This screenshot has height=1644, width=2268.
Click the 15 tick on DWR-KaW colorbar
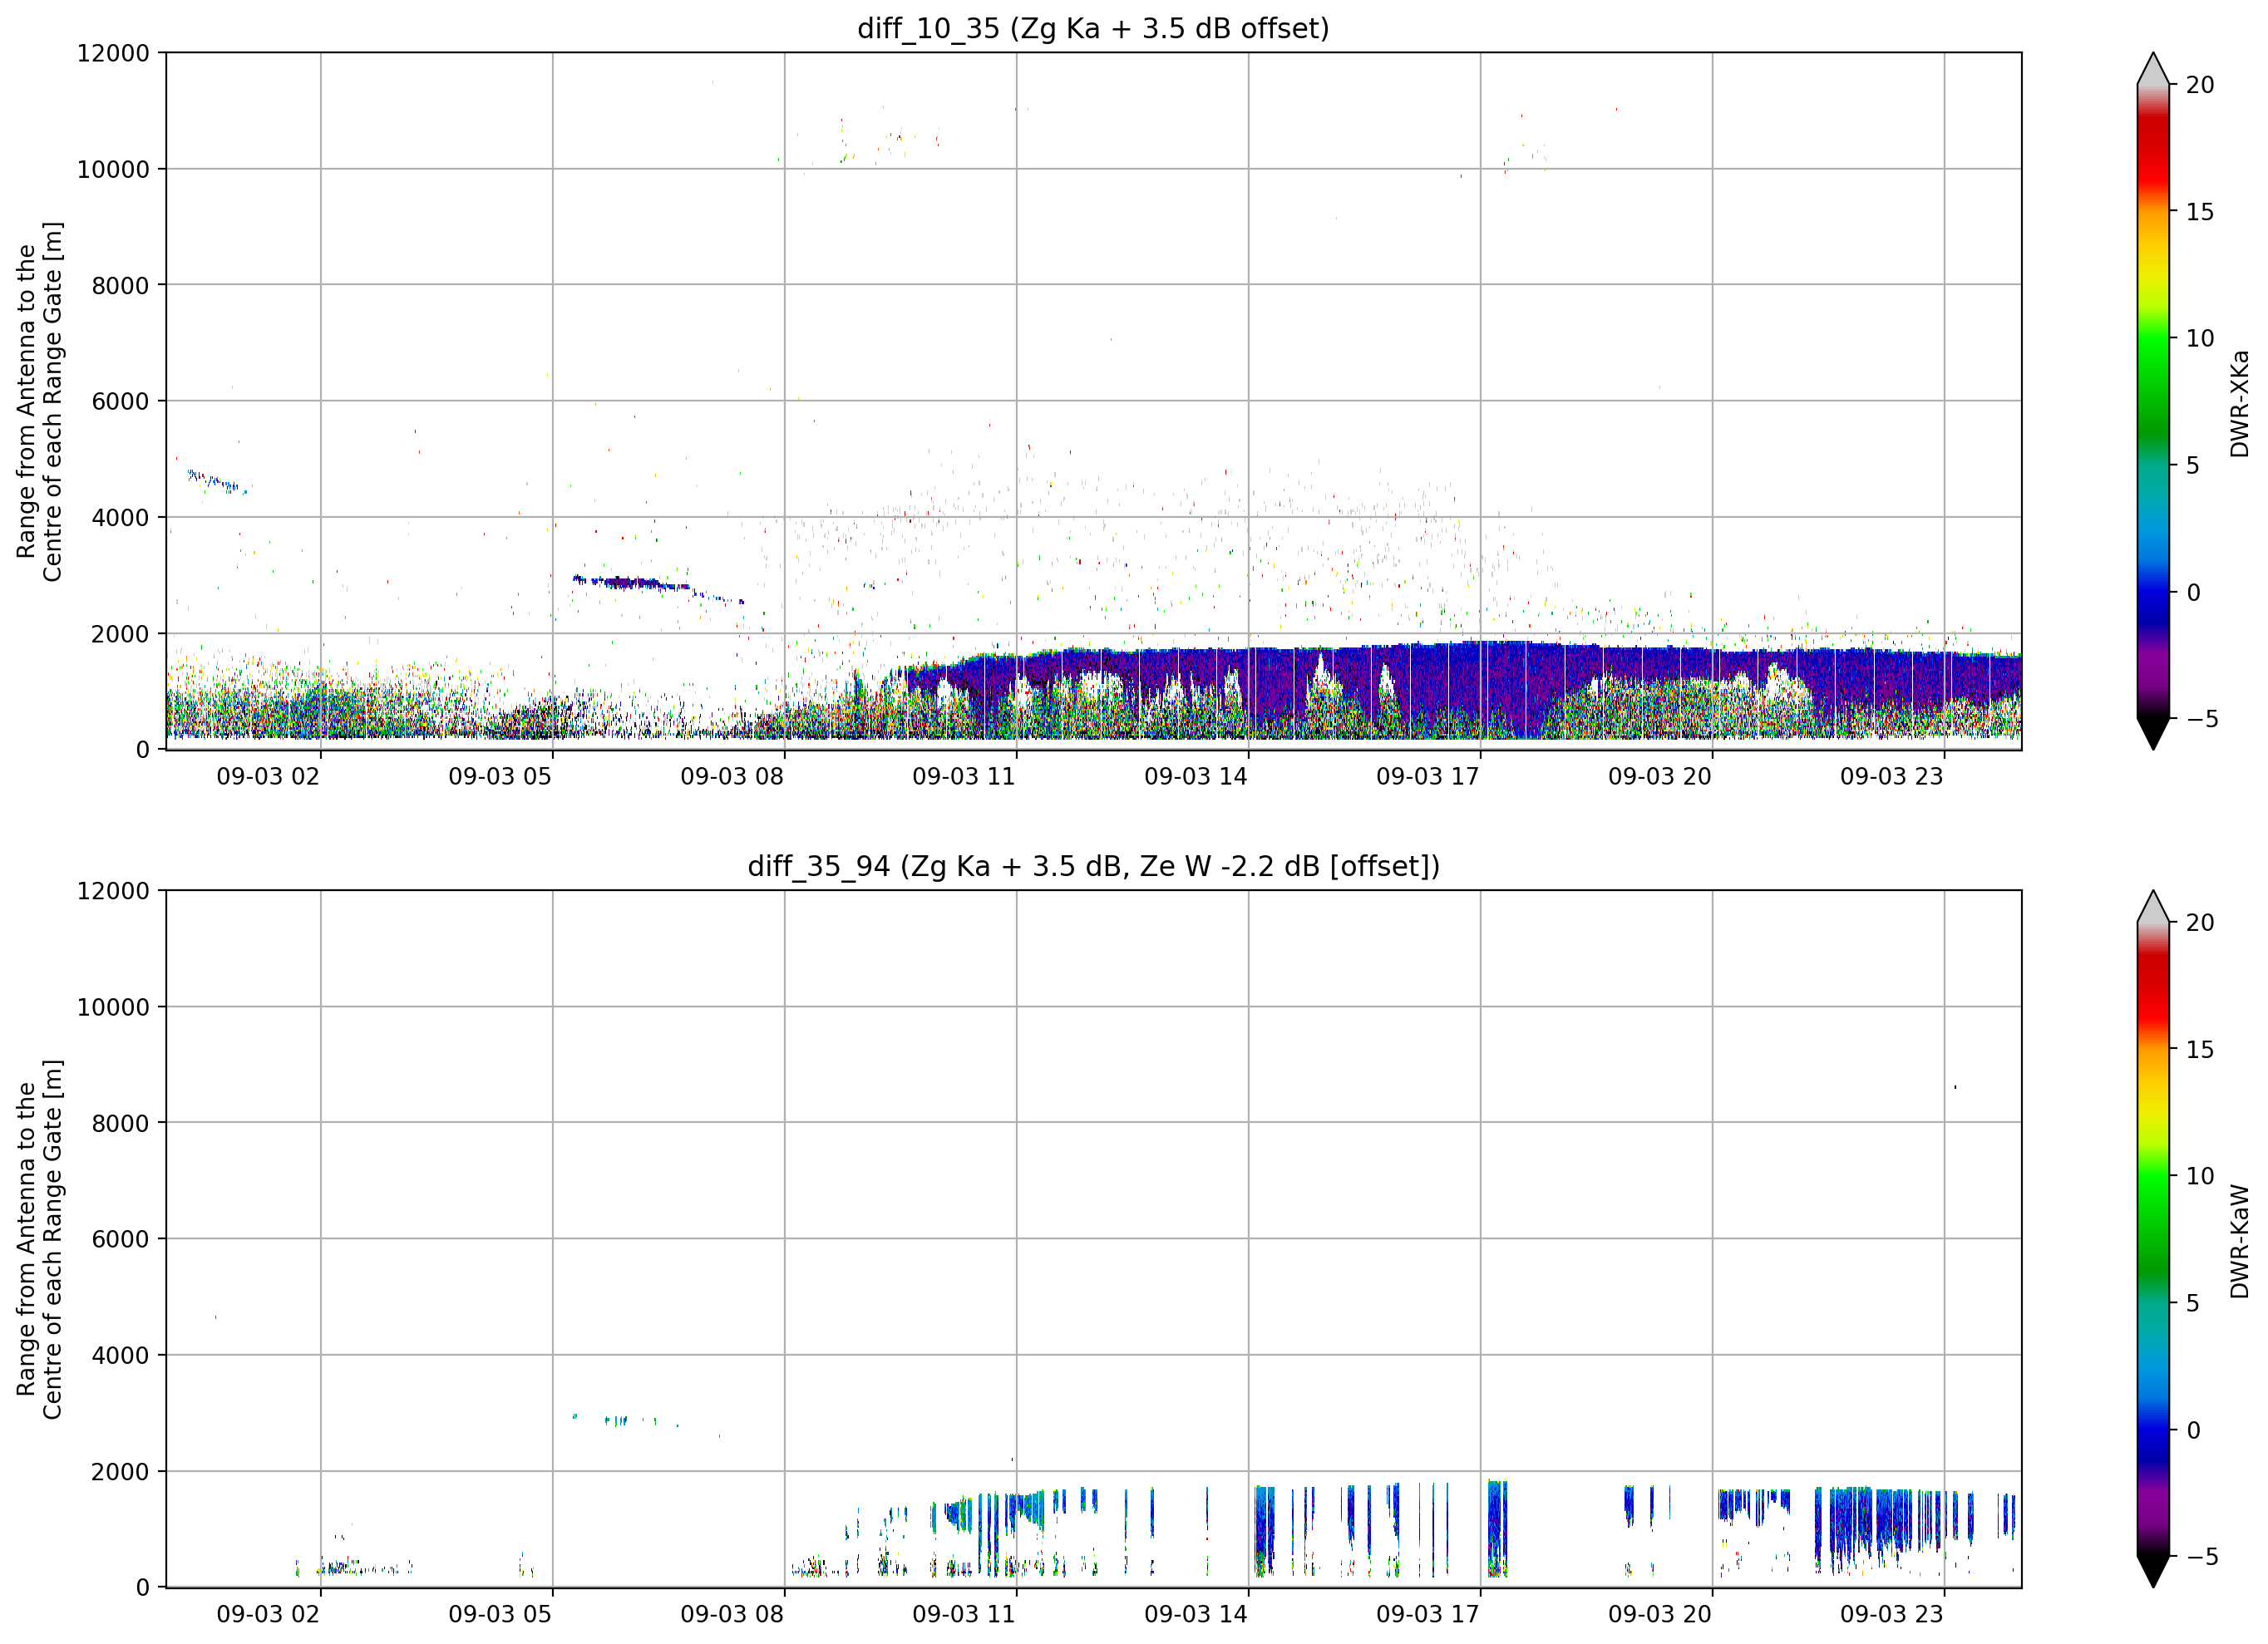point(2200,1050)
